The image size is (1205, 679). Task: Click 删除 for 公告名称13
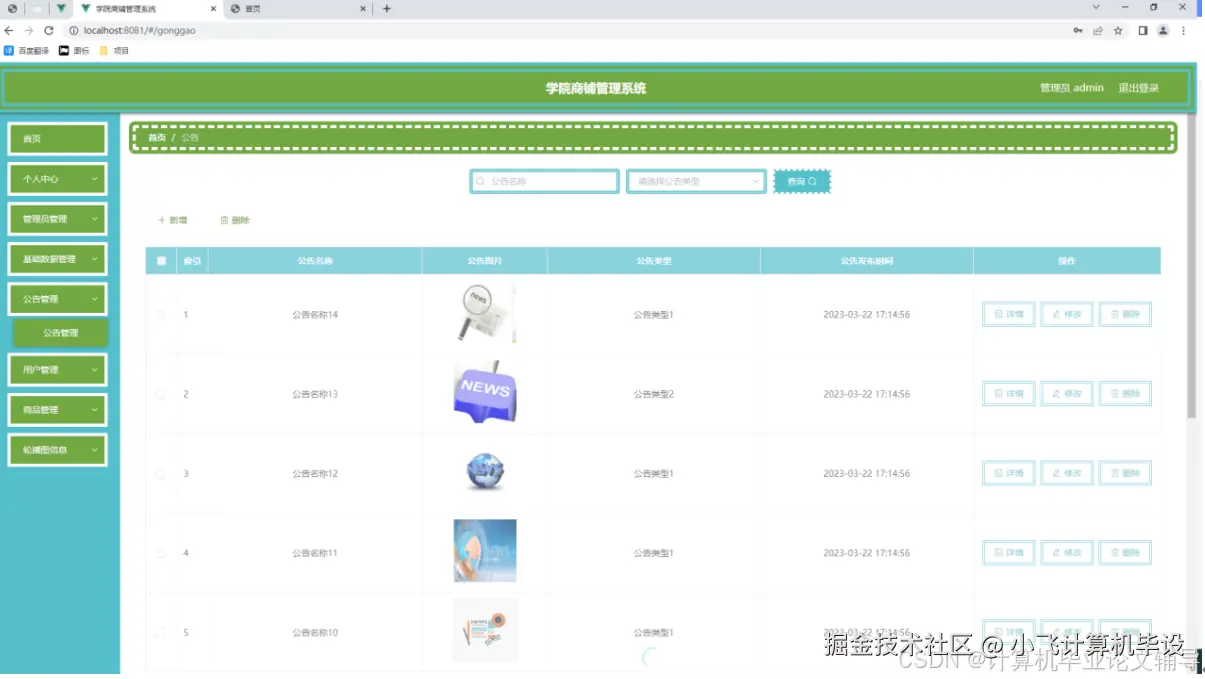[x=1125, y=394]
